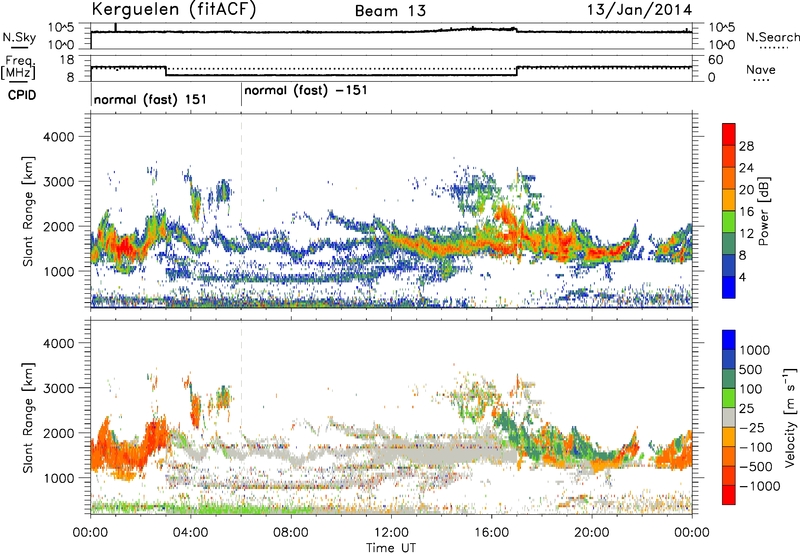Click the '60' tick on the Nave axis
Screen dimensions: 800x554
coord(715,60)
